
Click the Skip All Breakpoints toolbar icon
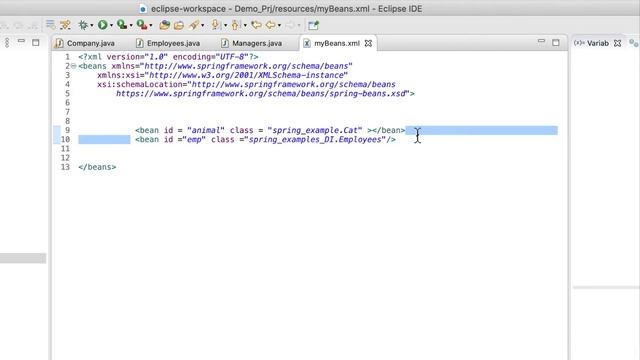tap(65, 25)
